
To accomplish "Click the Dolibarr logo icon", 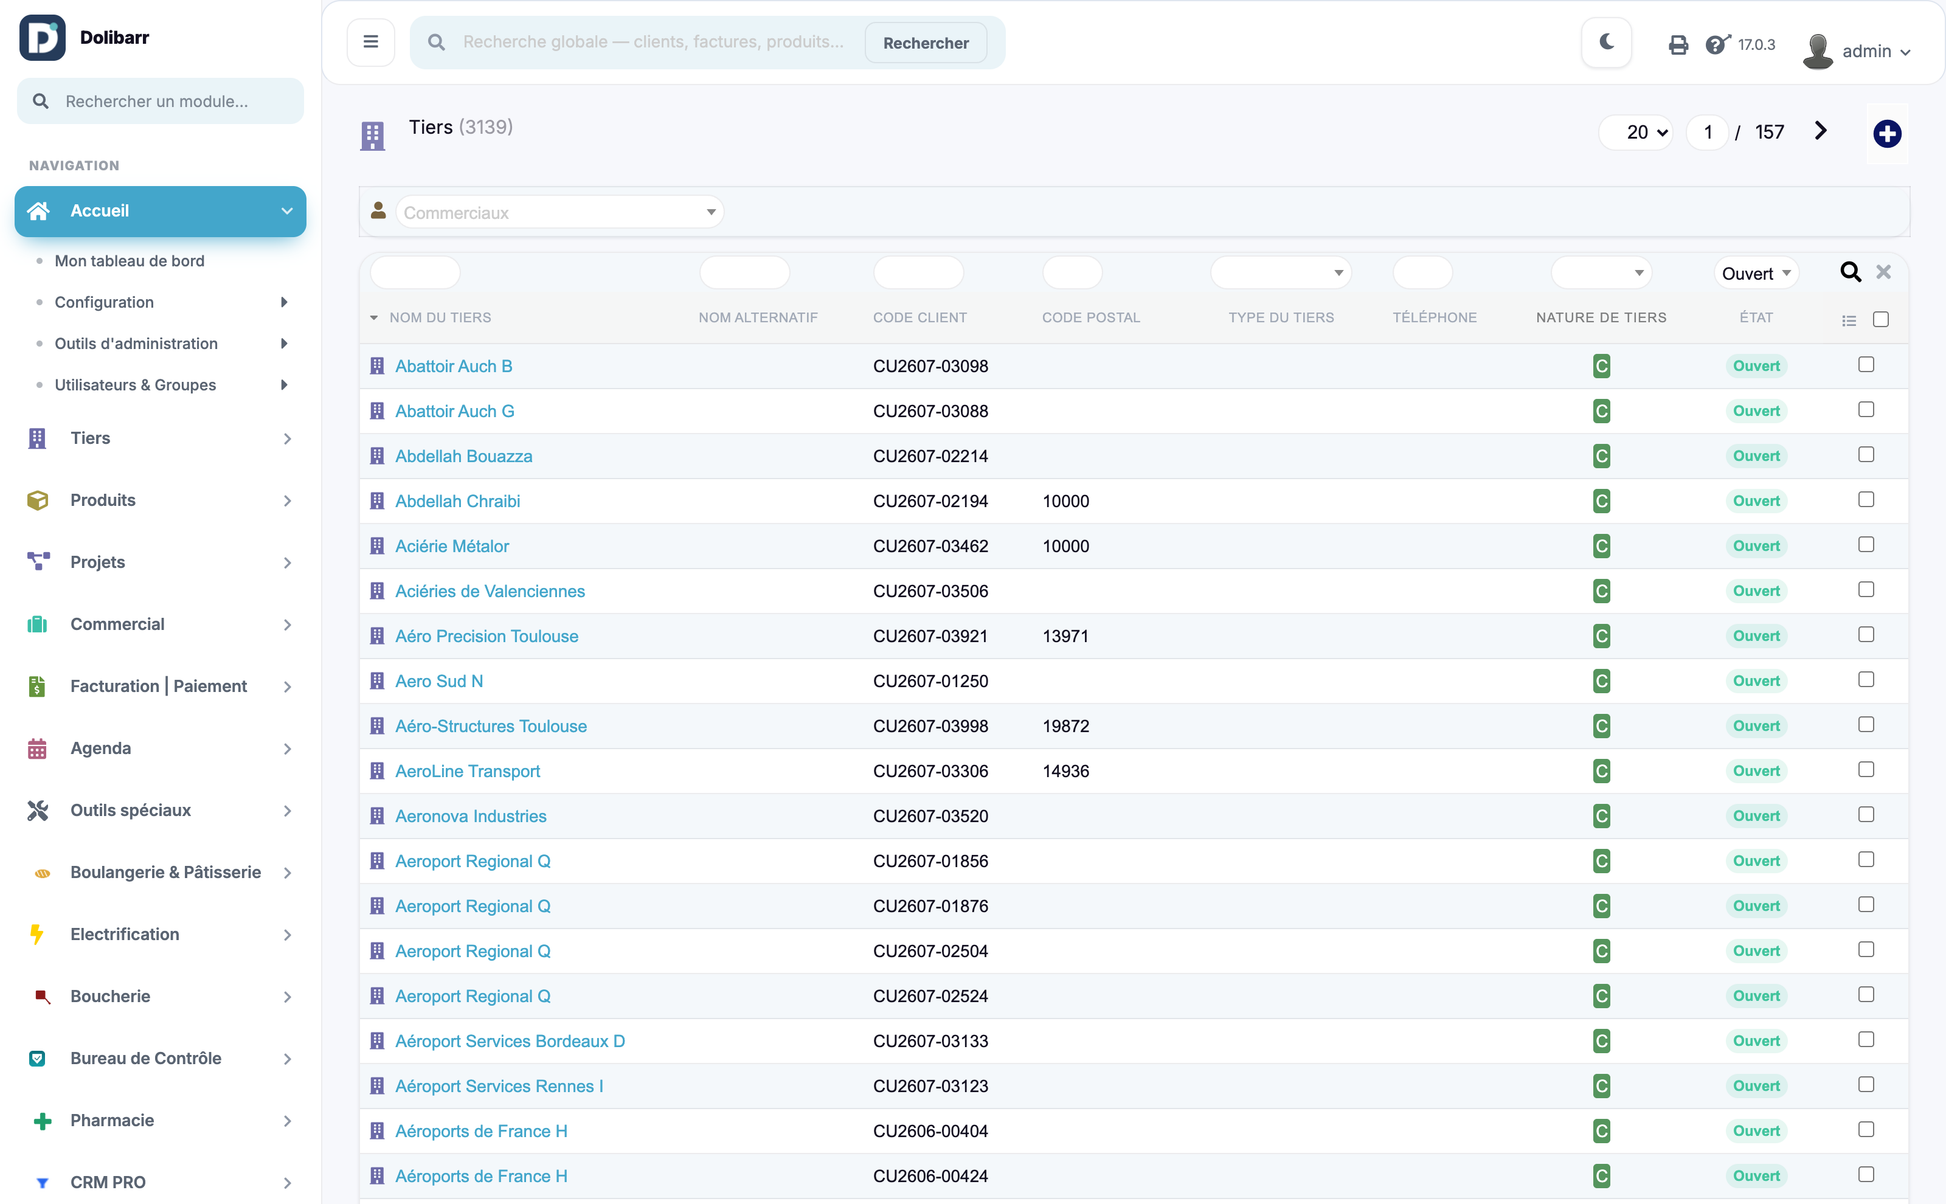I will click(x=42, y=38).
